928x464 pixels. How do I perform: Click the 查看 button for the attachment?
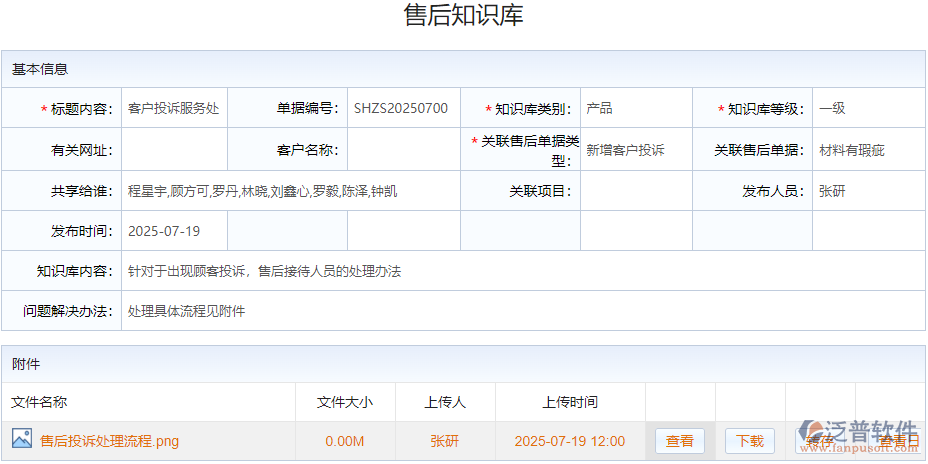[680, 441]
